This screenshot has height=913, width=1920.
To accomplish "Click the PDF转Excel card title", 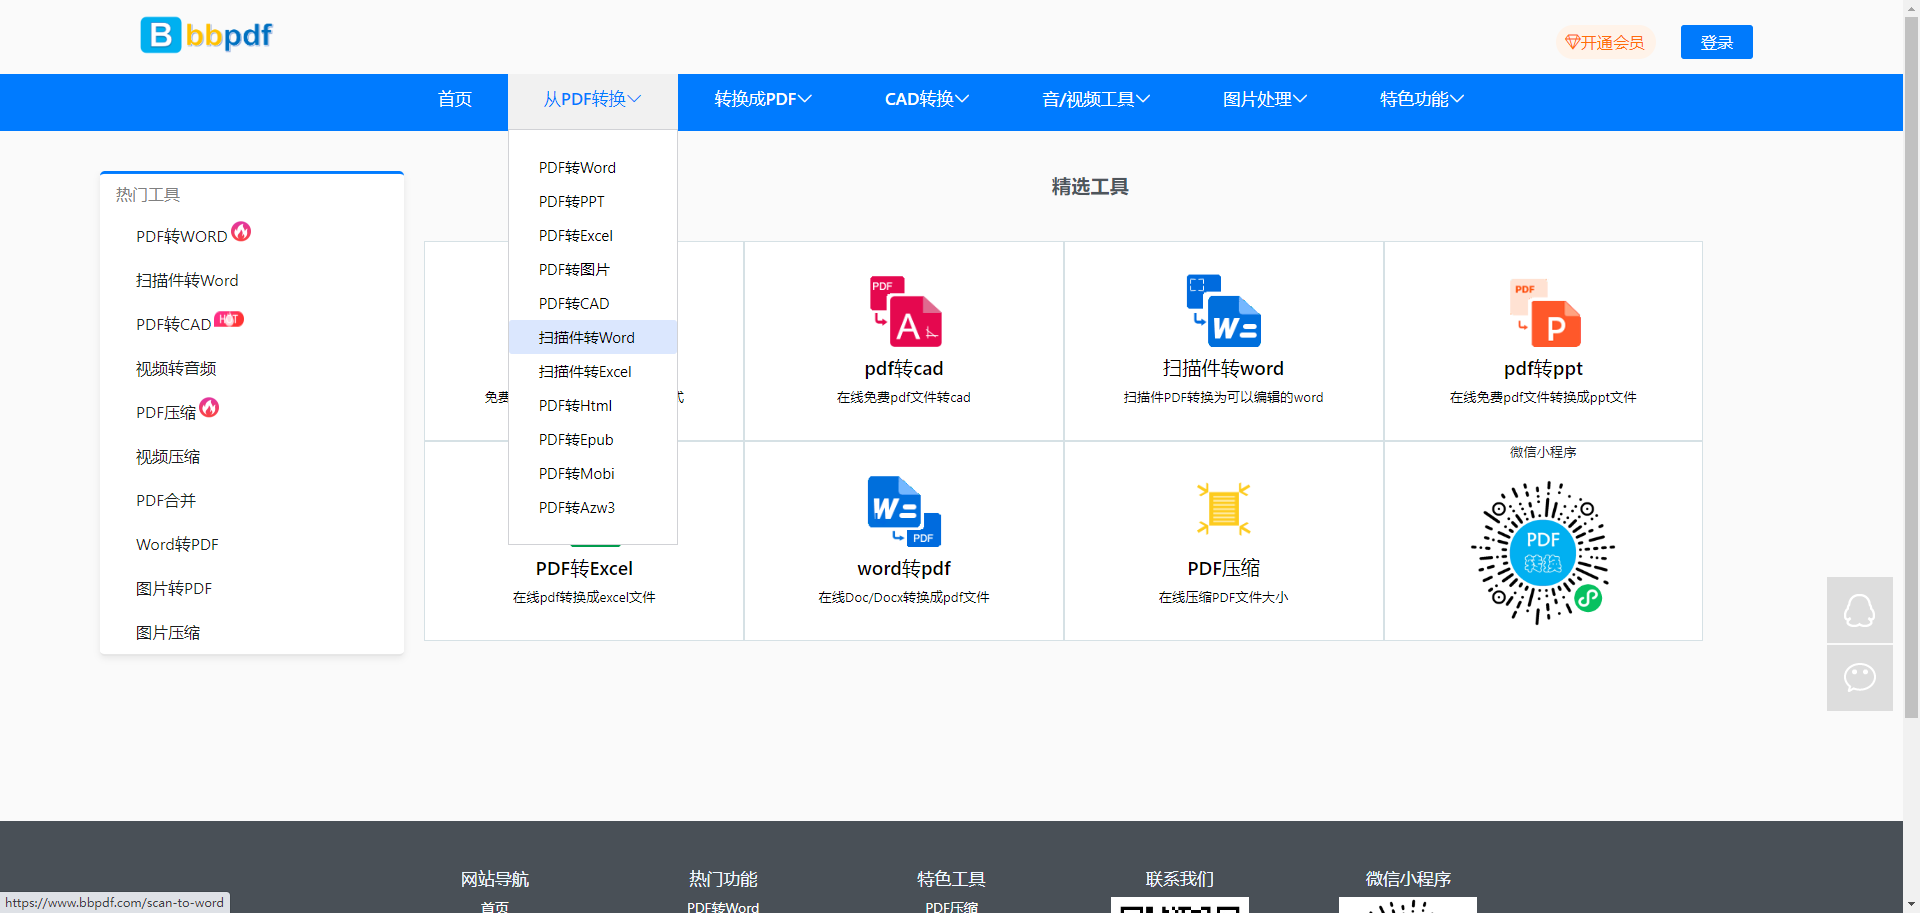I will click(584, 568).
